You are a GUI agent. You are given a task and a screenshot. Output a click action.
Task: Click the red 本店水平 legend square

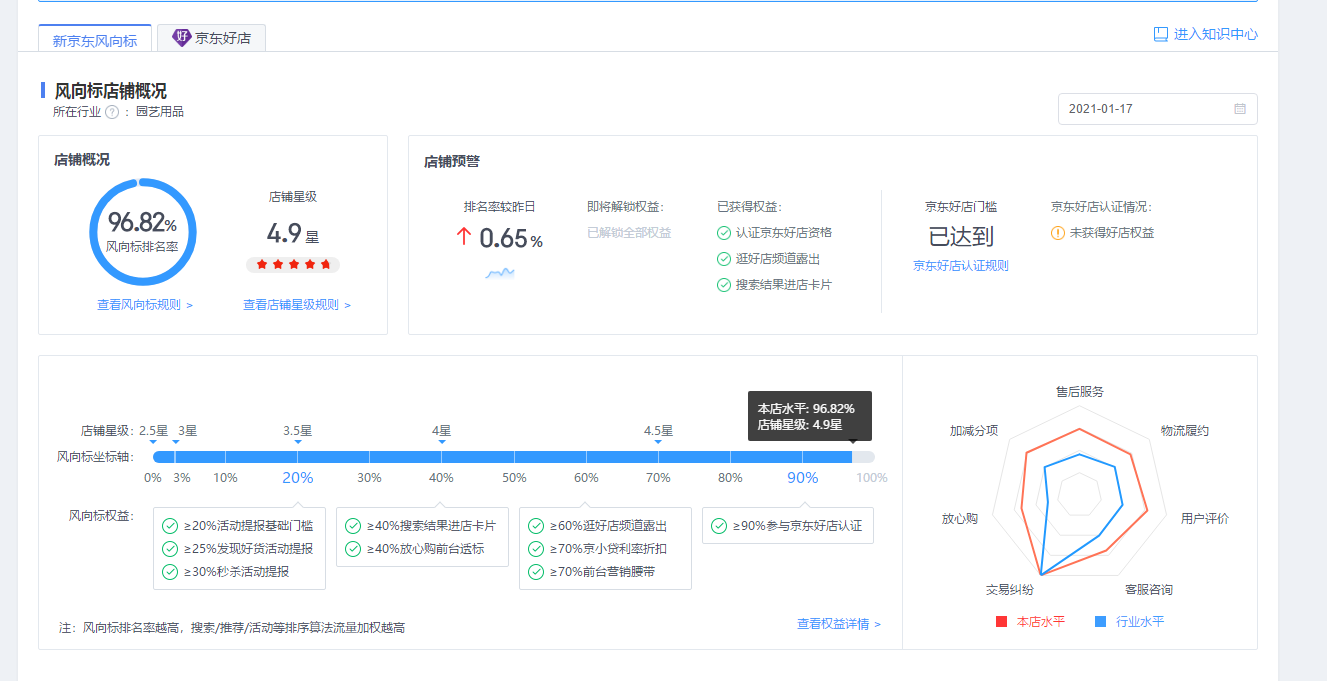[x=1002, y=622]
